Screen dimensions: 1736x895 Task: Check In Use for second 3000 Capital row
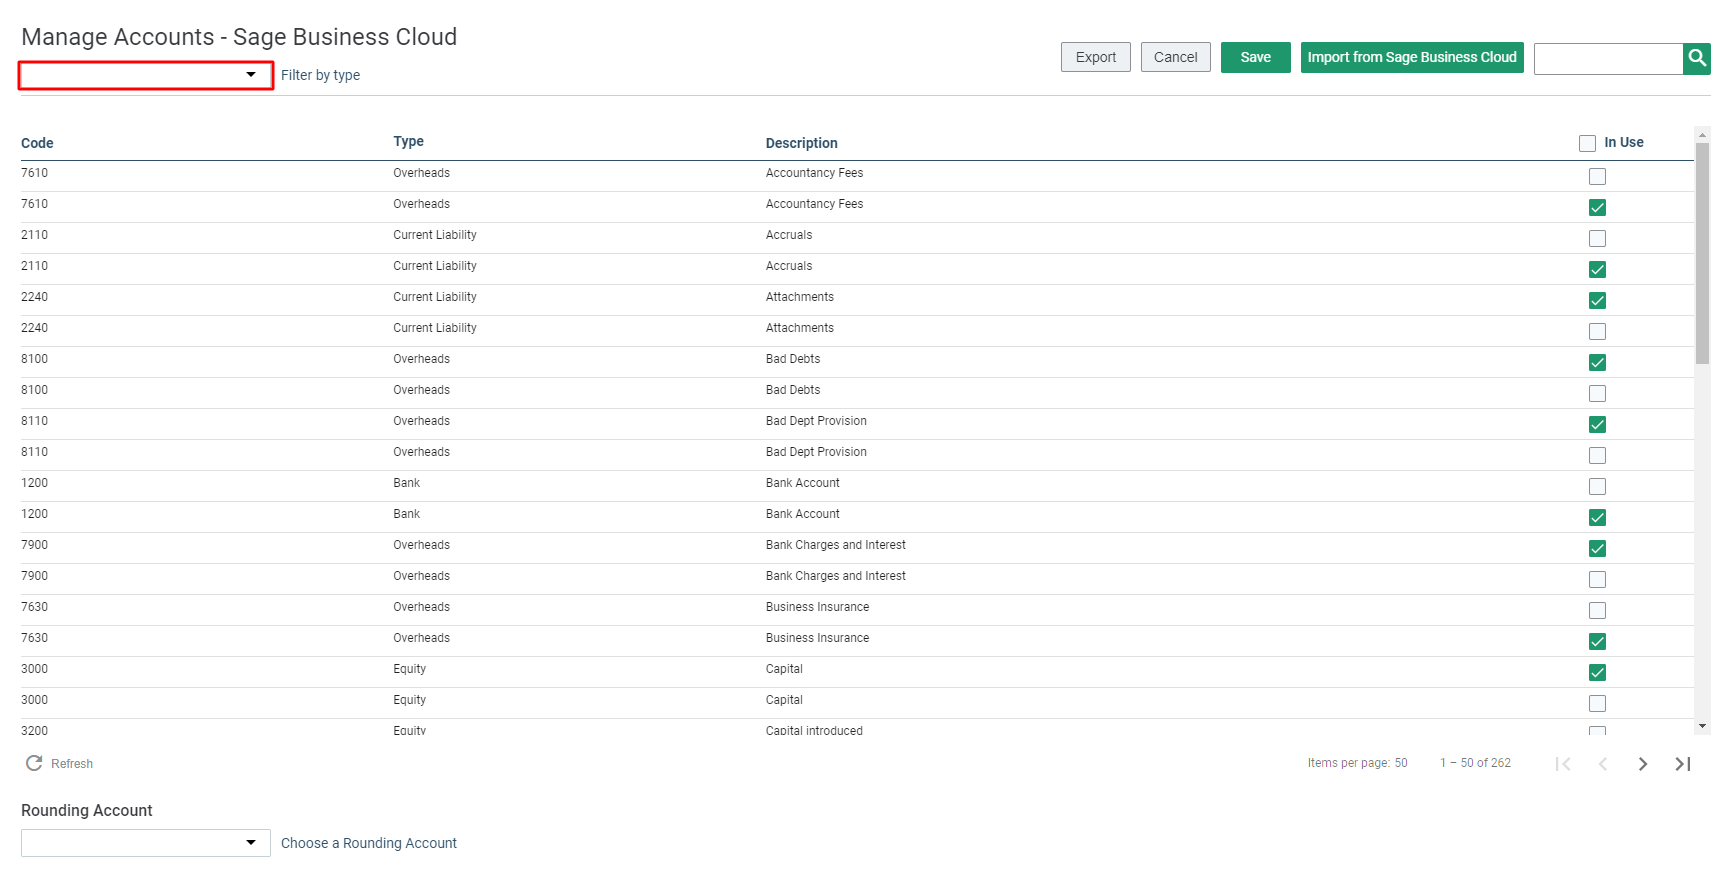pos(1597,704)
